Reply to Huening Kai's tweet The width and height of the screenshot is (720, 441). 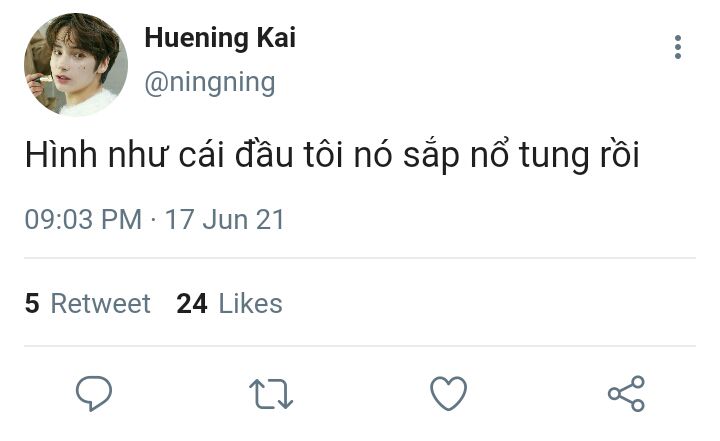pyautogui.click(x=94, y=393)
